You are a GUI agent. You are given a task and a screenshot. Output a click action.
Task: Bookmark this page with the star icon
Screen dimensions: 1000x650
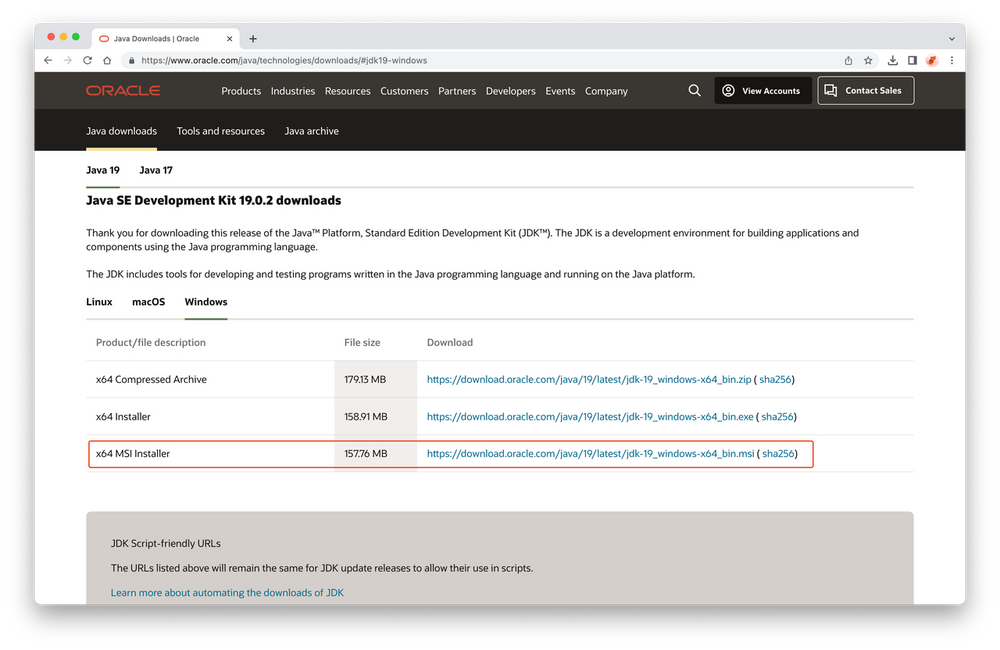coord(868,60)
